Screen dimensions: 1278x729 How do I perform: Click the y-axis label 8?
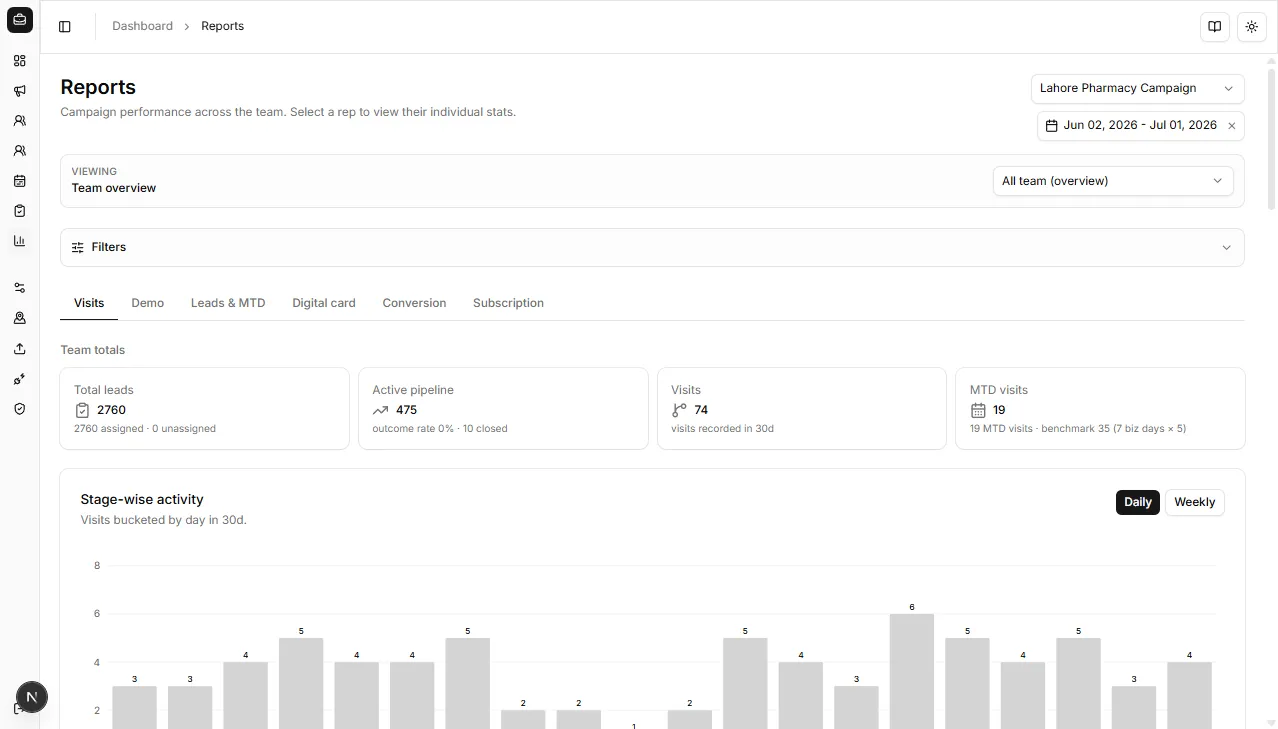[97, 566]
